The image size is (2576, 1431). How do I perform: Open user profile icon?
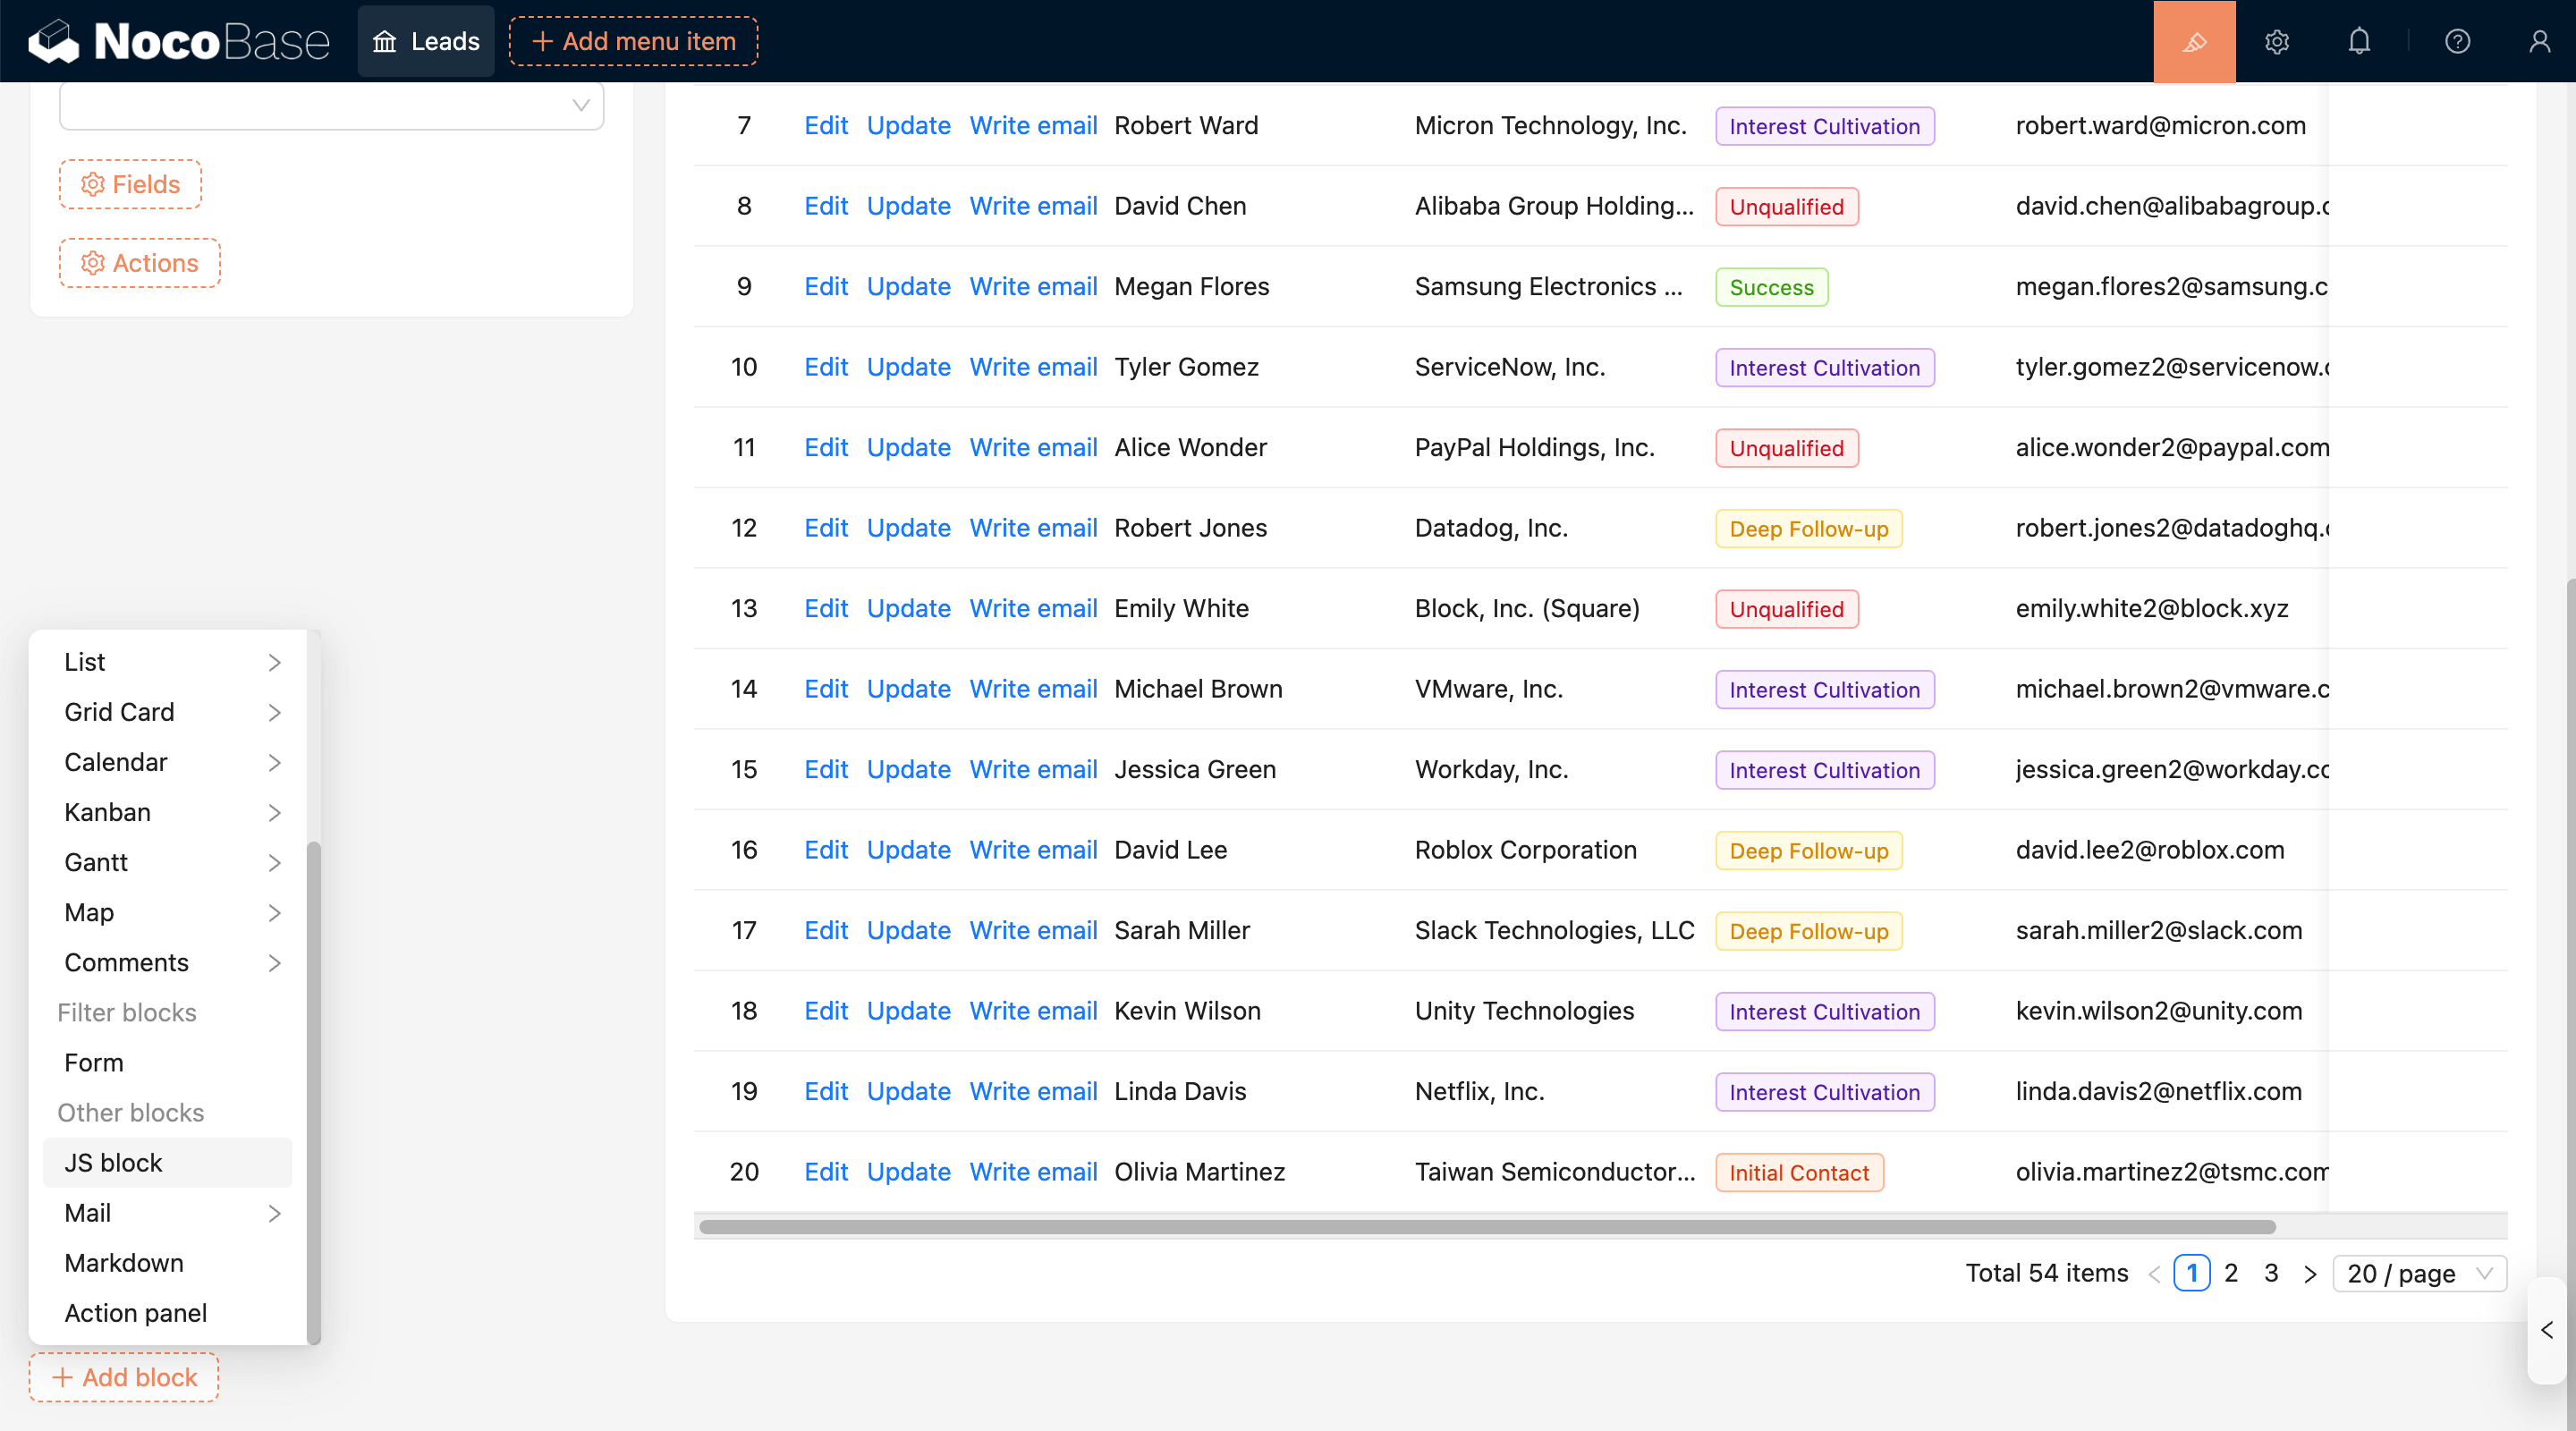tap(2539, 42)
